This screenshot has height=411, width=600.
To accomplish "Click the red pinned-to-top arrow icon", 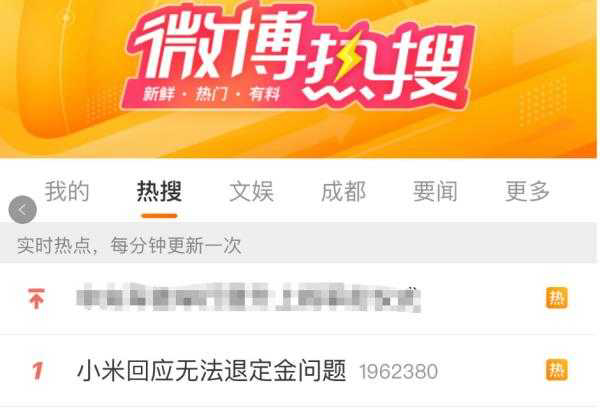I will 37,298.
